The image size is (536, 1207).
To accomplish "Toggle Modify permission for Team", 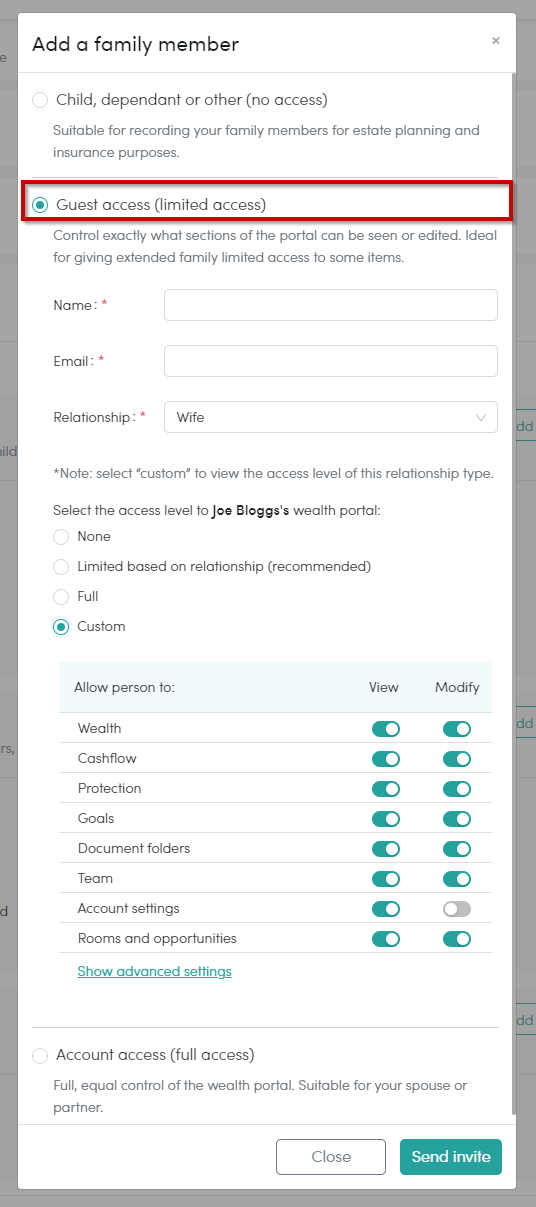I will pyautogui.click(x=457, y=879).
